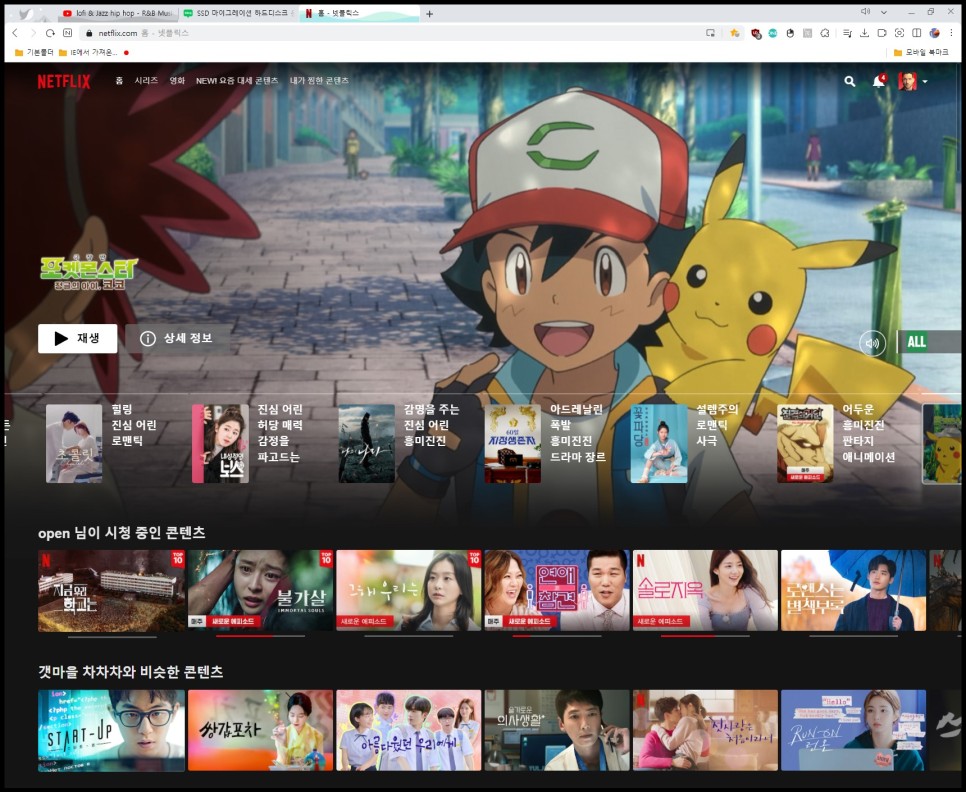Open the browser three-dot menu
The height and width of the screenshot is (792, 966).
(x=952, y=33)
